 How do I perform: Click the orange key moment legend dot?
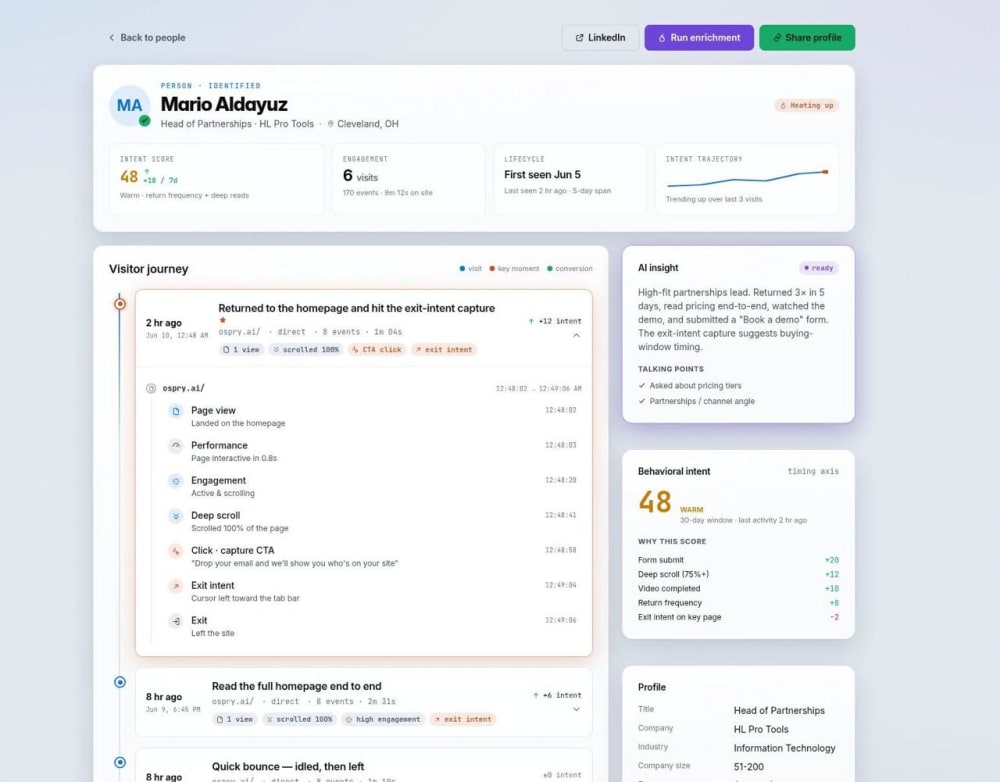(x=492, y=269)
